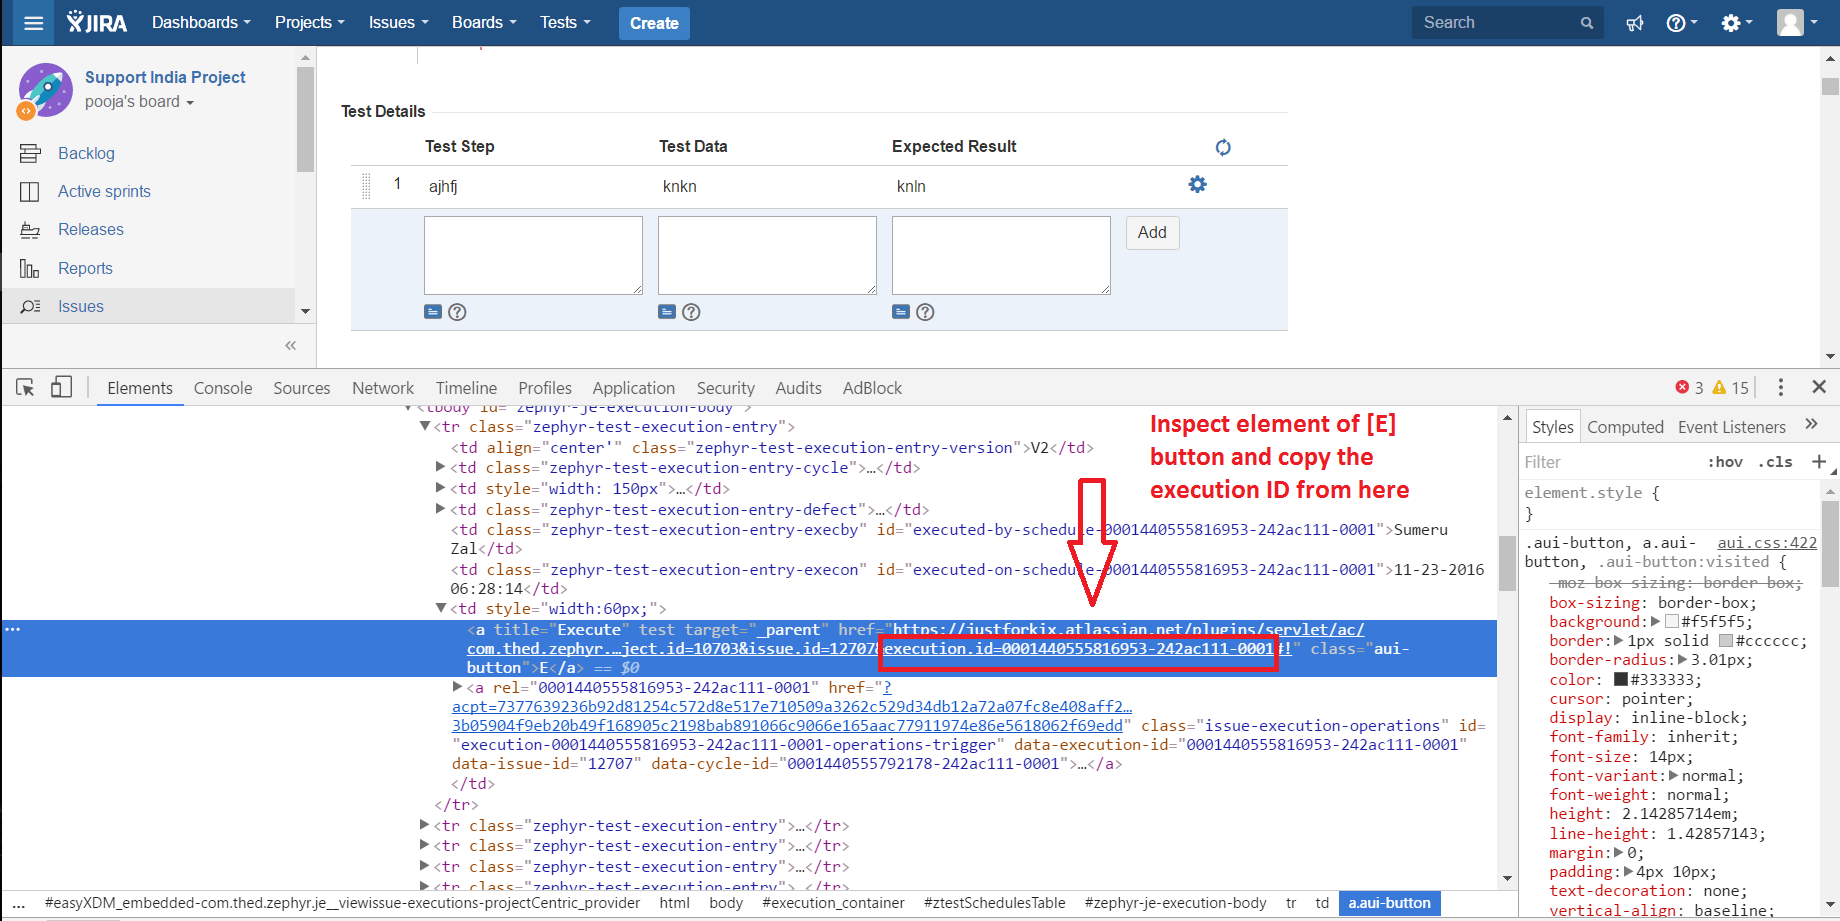Click the announcements megaphone icon in JIRA header
Viewport: 1840px width, 921px height.
click(1634, 22)
